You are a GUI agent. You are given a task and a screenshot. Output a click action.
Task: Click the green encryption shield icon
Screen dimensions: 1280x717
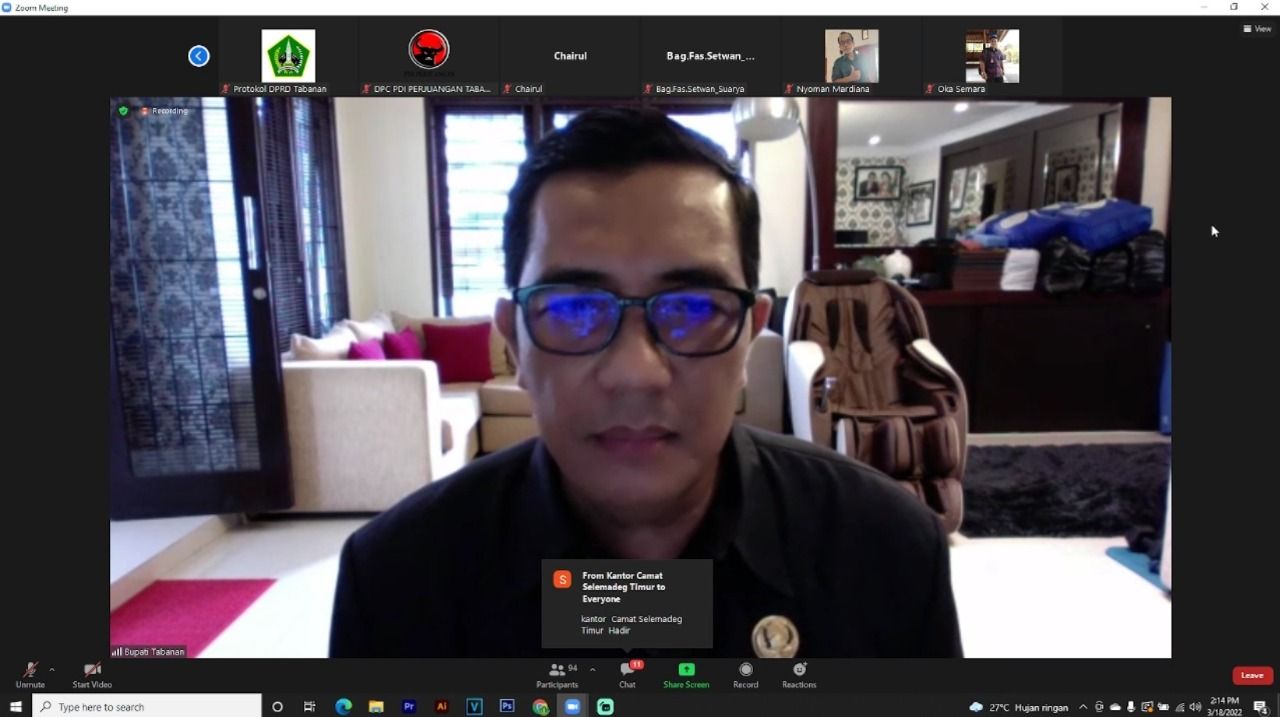click(124, 111)
